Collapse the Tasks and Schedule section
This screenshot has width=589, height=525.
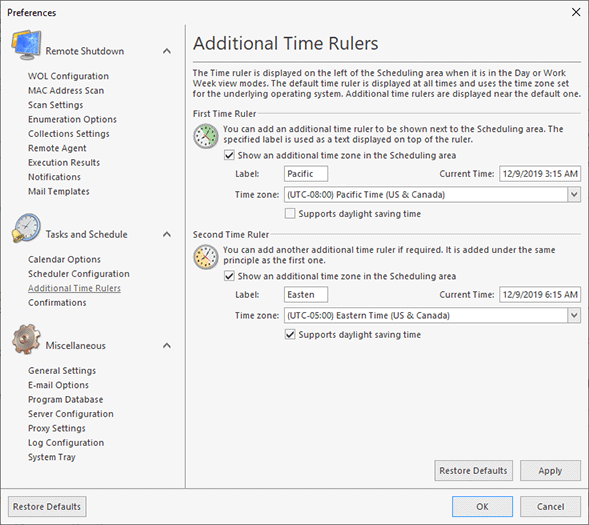[x=167, y=234]
